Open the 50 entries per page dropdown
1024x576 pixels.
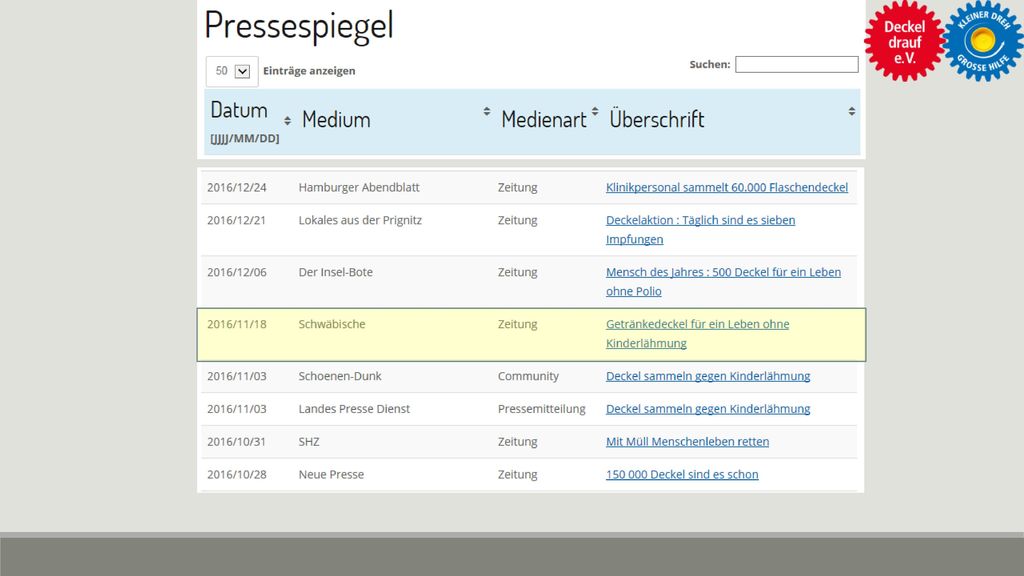[232, 71]
